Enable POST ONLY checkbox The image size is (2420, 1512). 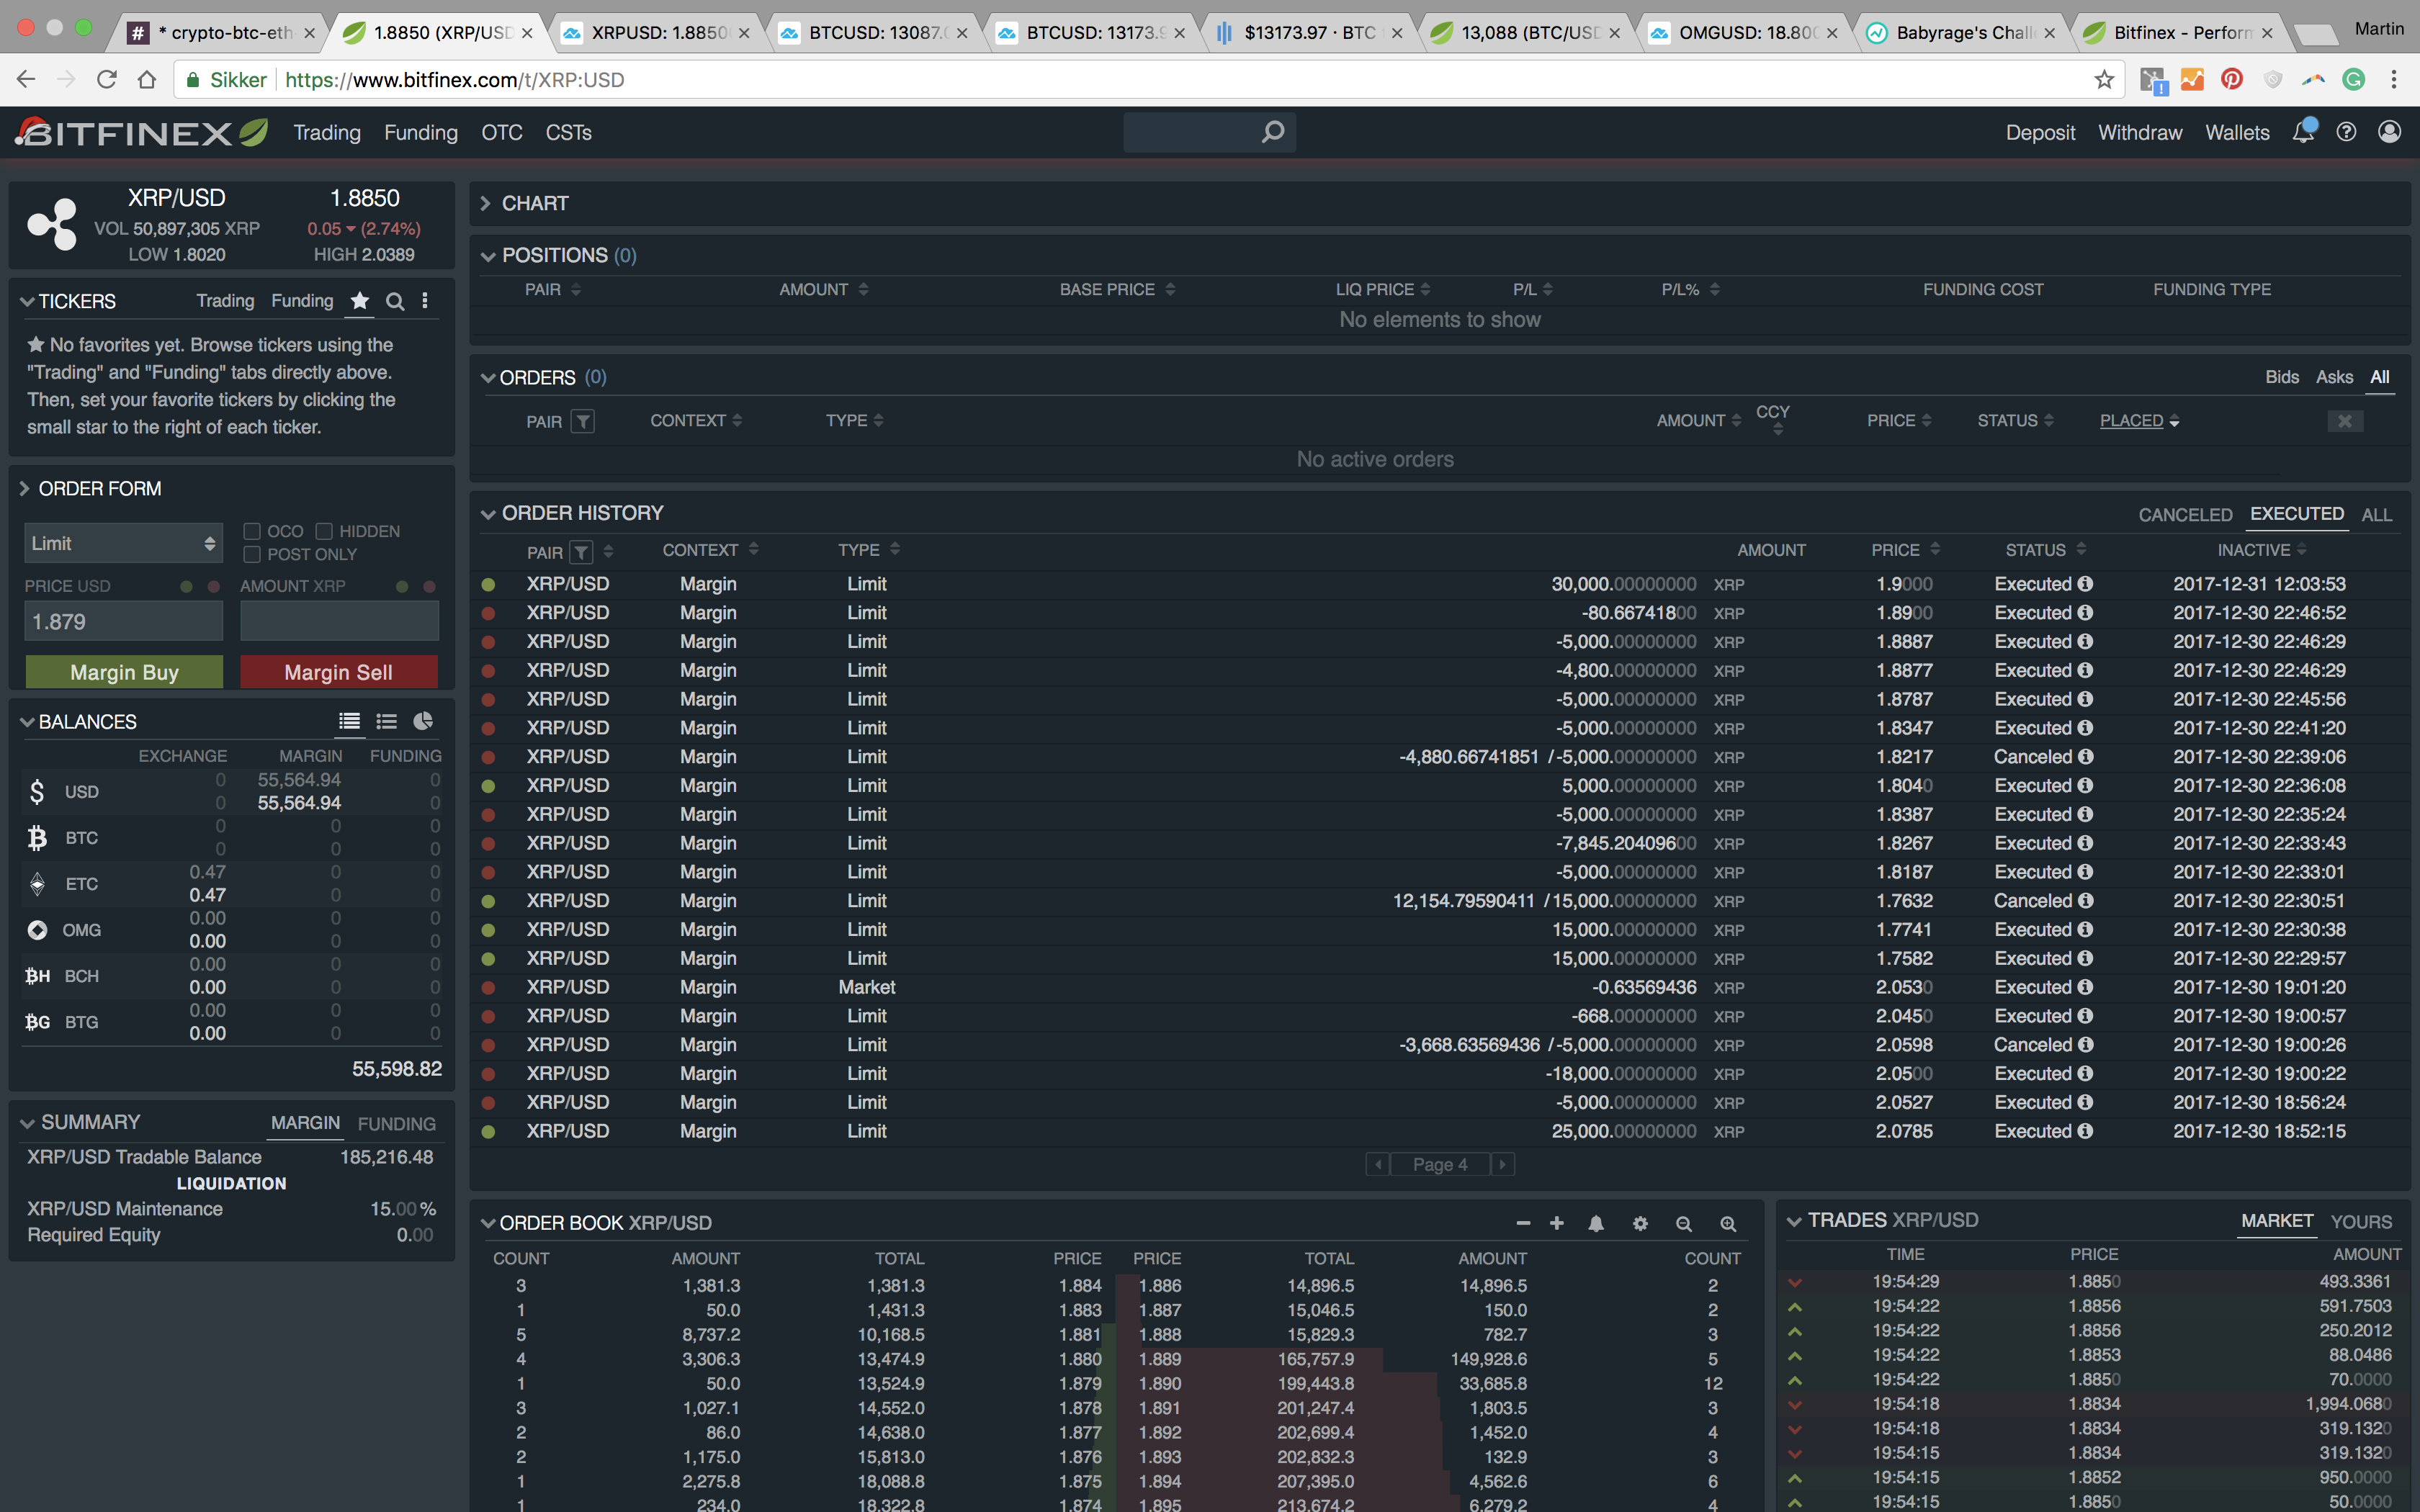tap(252, 554)
